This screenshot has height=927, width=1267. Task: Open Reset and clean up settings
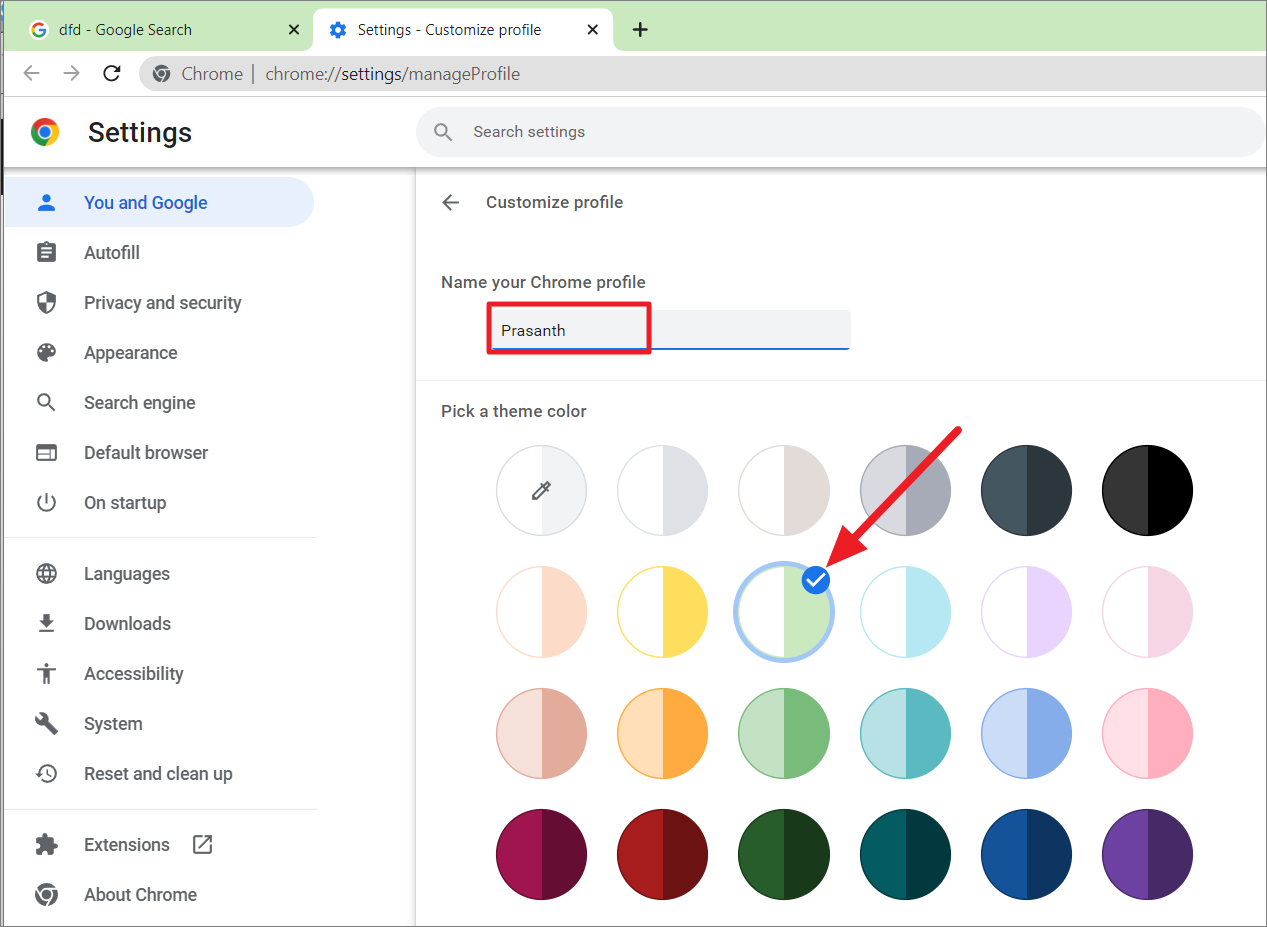159,773
